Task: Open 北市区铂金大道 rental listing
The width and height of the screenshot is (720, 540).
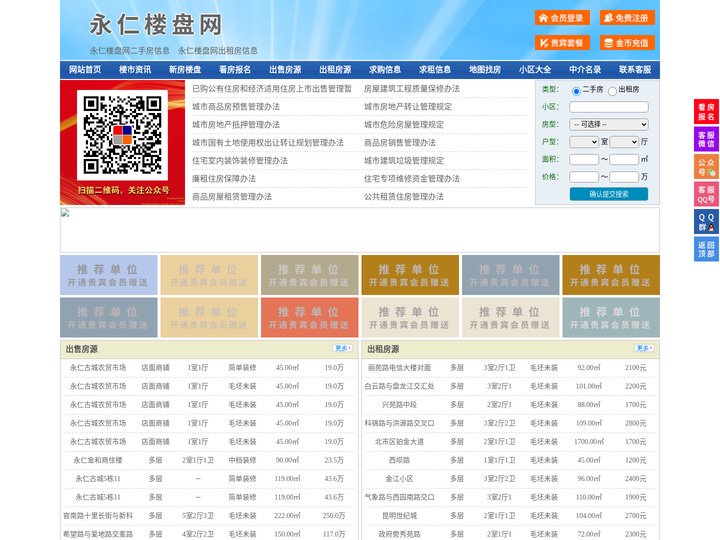Action: click(x=399, y=442)
